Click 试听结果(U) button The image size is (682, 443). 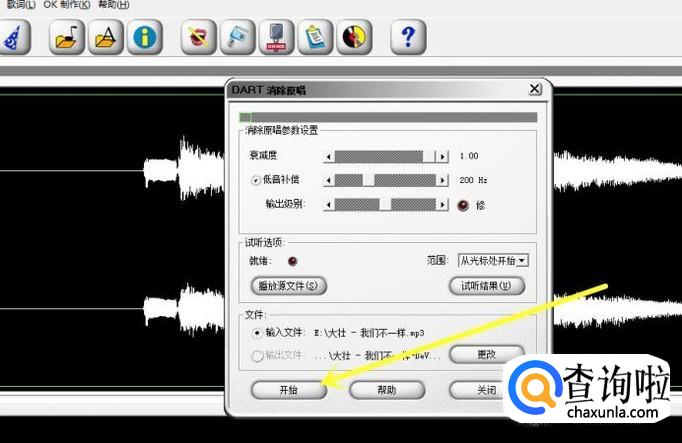coord(486,286)
